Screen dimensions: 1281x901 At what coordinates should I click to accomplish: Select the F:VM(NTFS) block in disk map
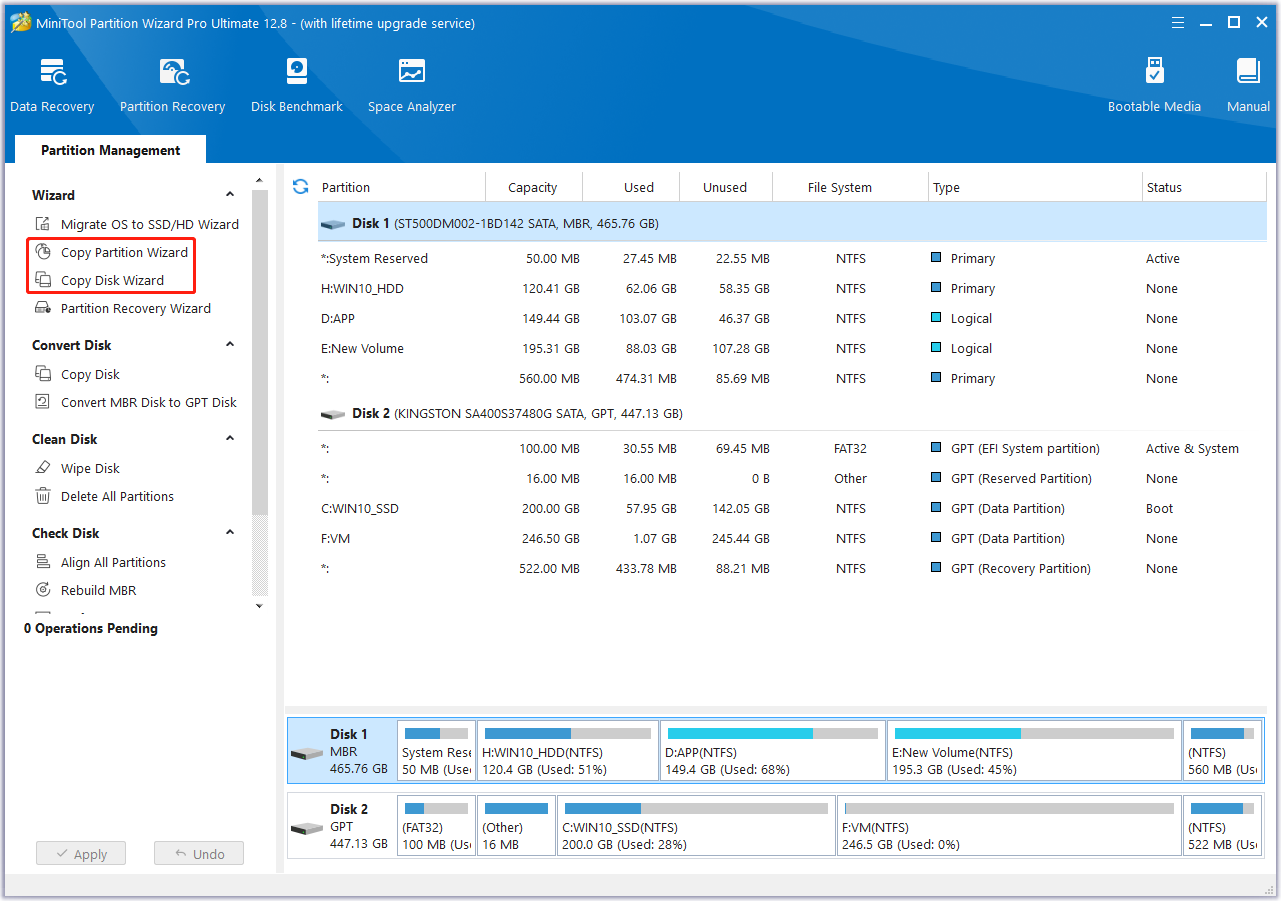[x=1009, y=825]
